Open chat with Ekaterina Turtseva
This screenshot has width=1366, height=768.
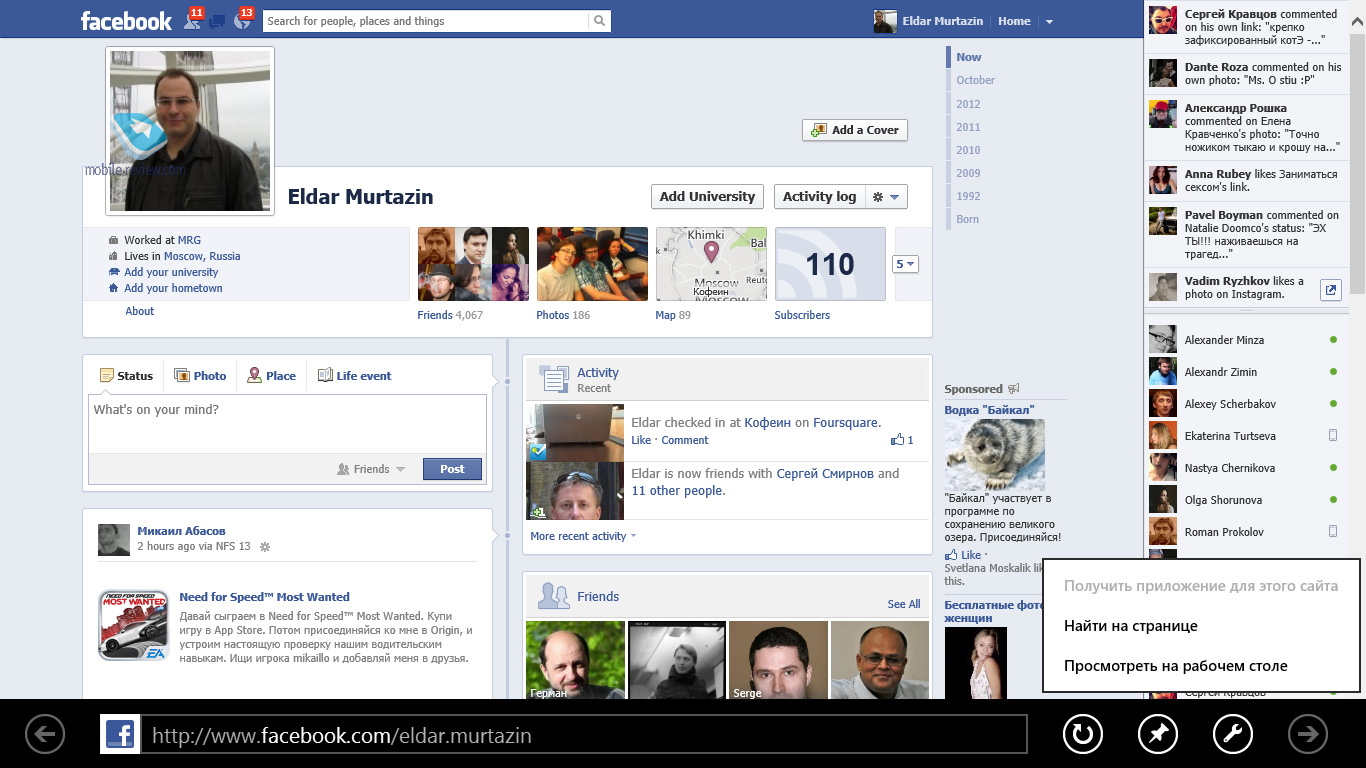tap(1245, 436)
